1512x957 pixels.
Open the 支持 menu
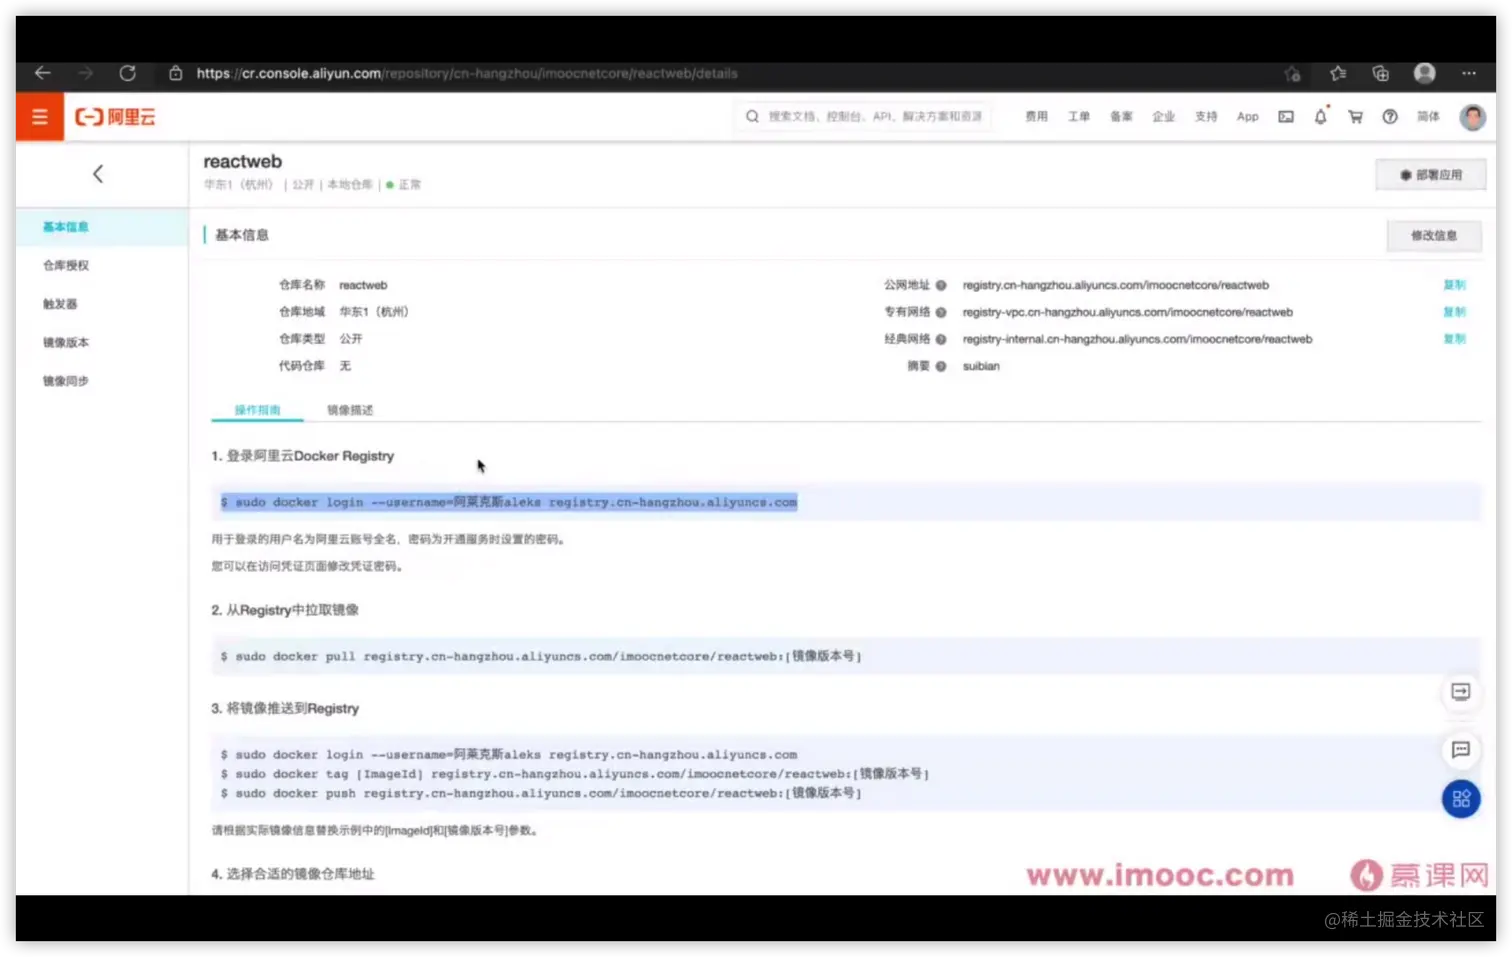[1206, 117]
